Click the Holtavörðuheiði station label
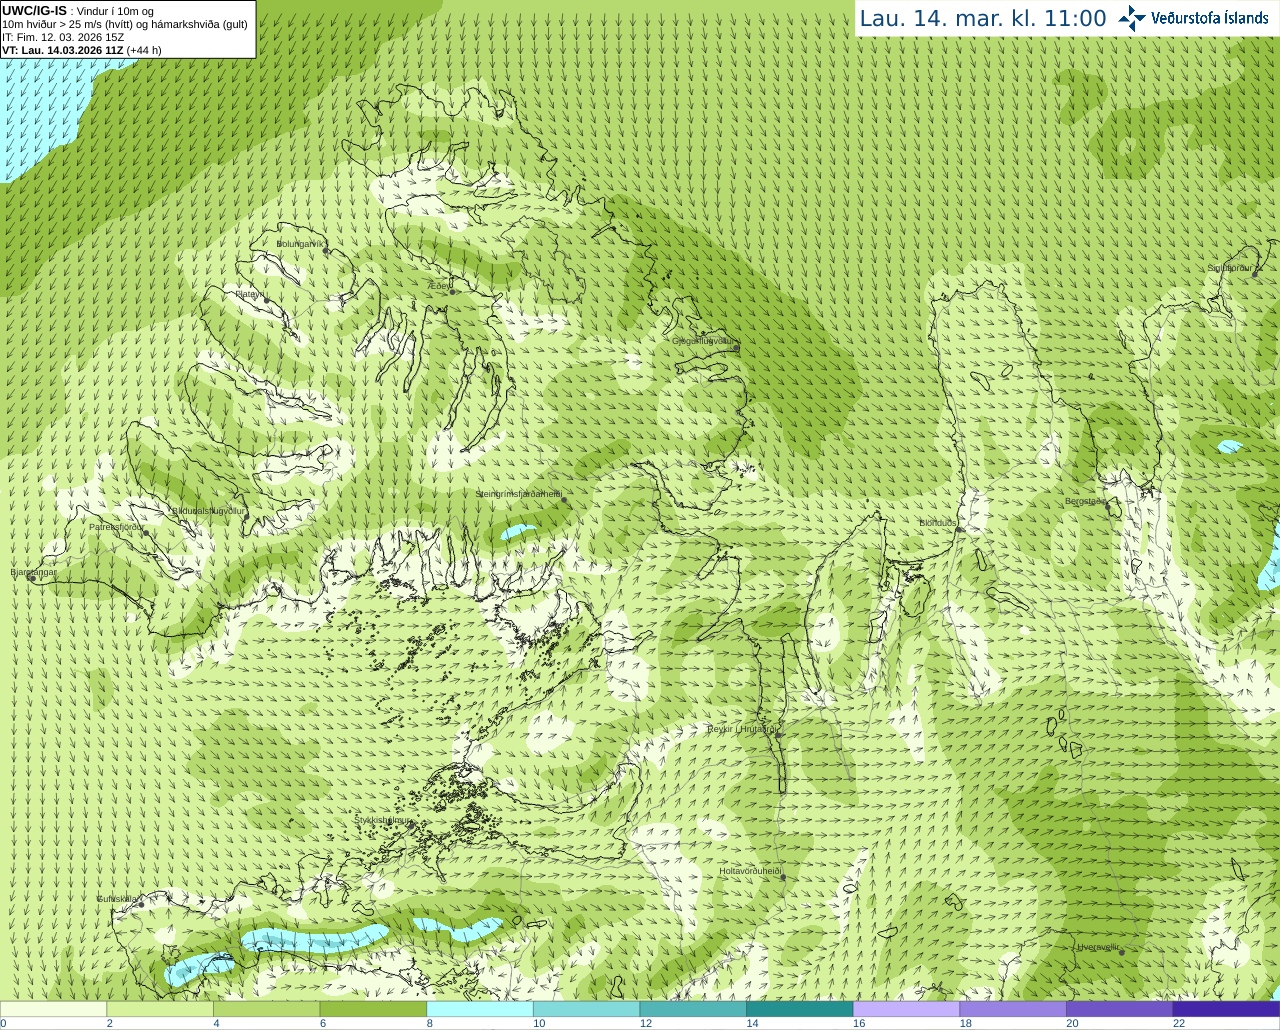 pyautogui.click(x=750, y=871)
